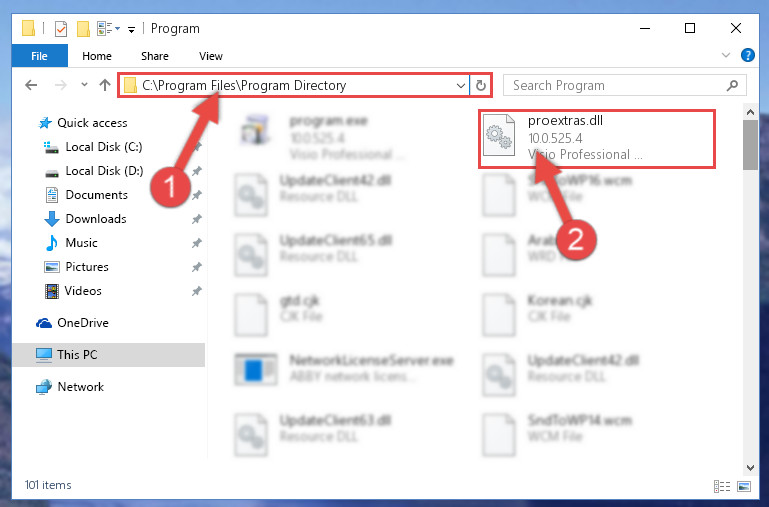Open the recent locations dropdown arrow
Viewport: 769px width, 507px height.
point(84,85)
